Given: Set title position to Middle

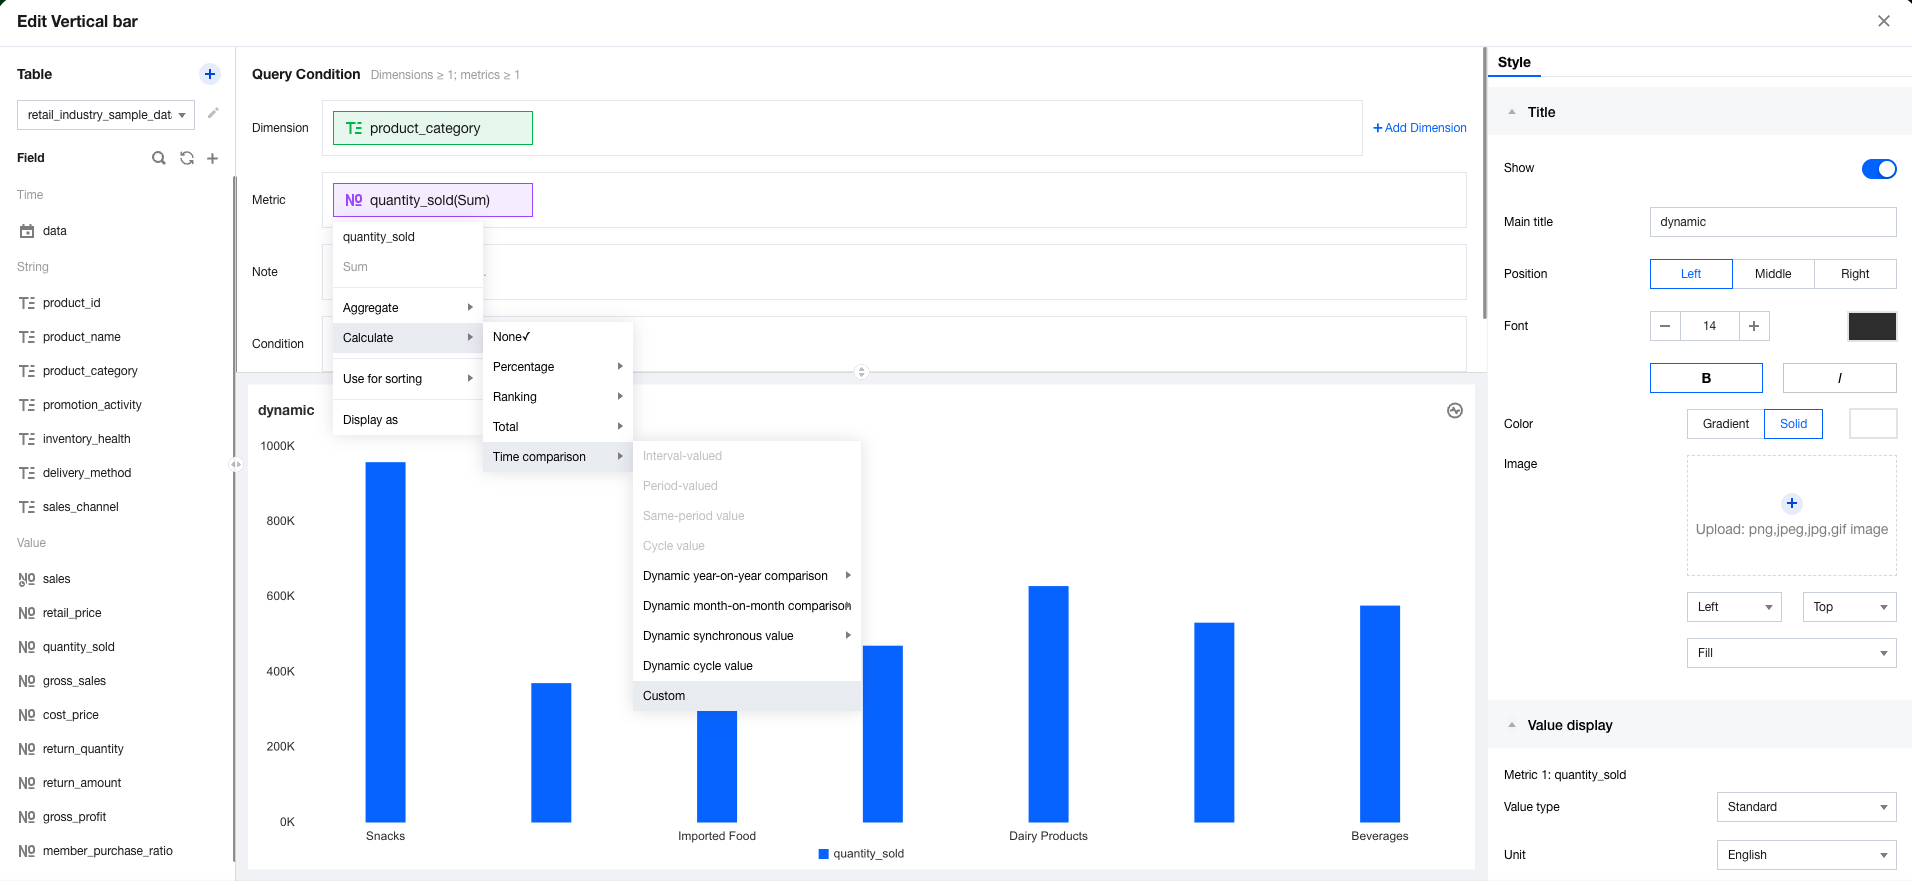Looking at the screenshot, I should point(1773,274).
